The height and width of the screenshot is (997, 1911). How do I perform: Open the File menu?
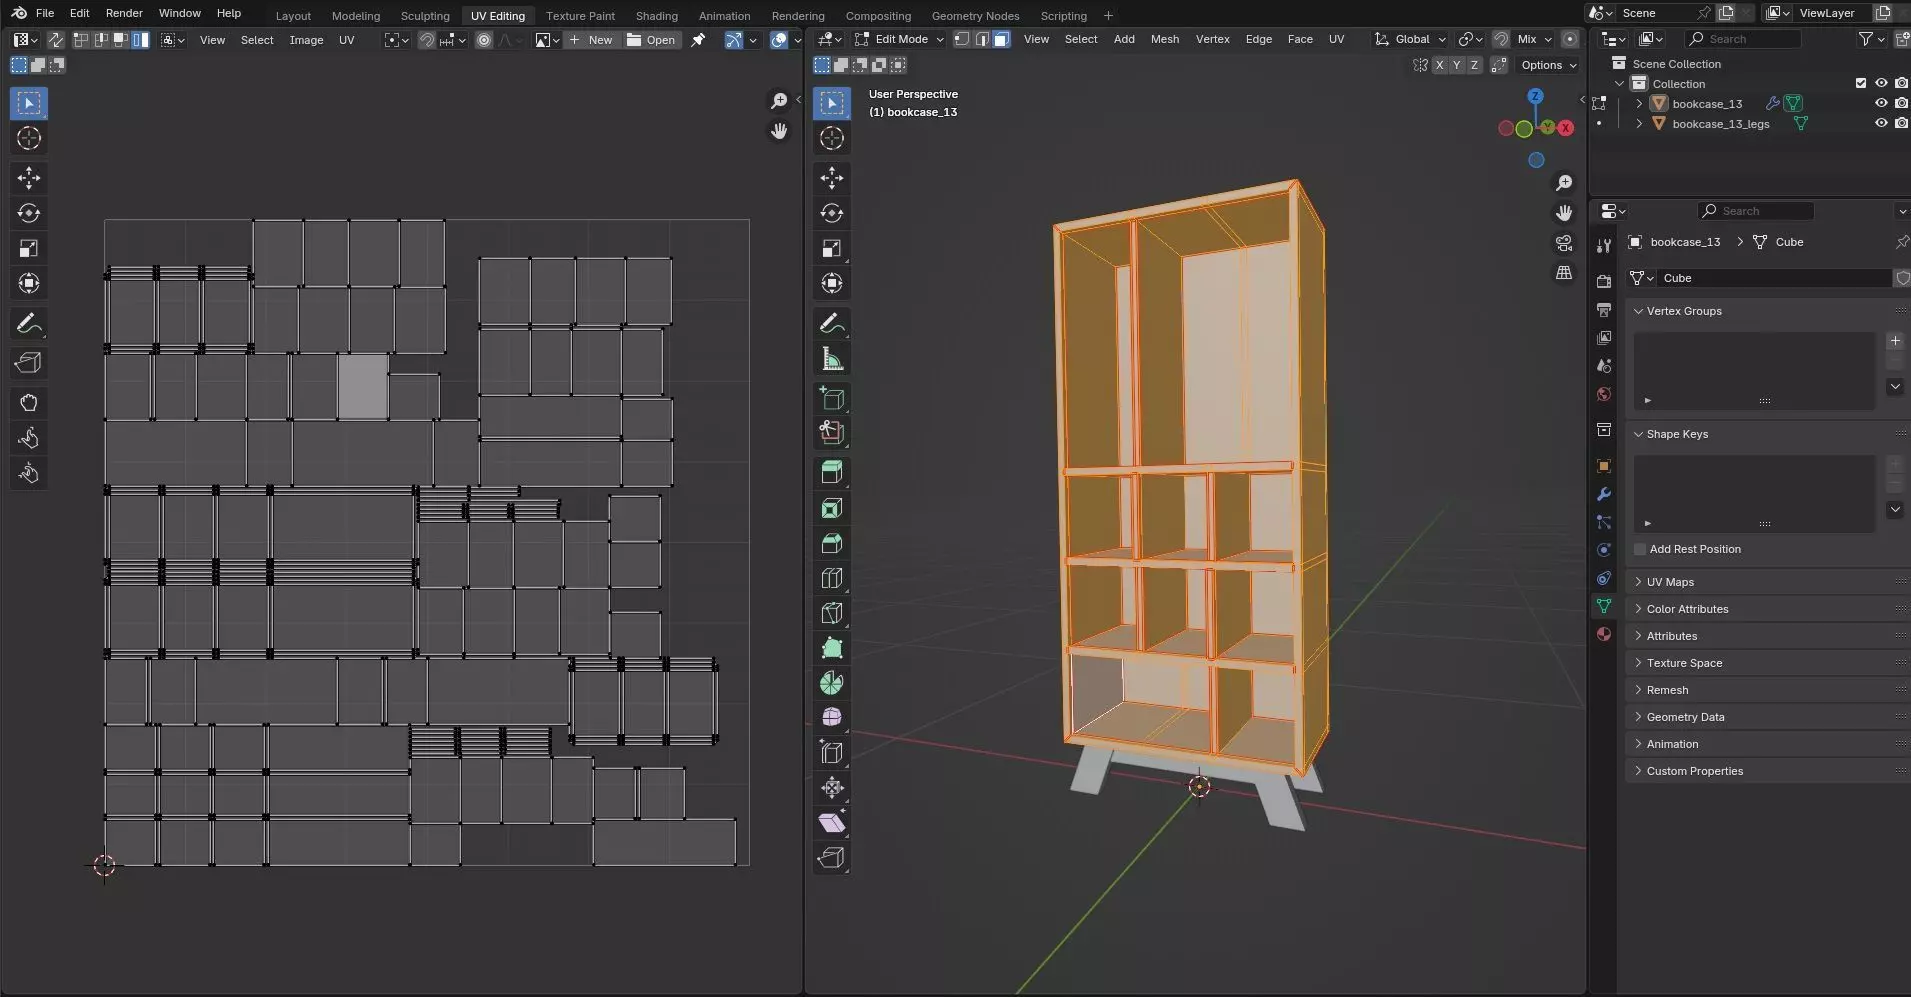click(45, 13)
